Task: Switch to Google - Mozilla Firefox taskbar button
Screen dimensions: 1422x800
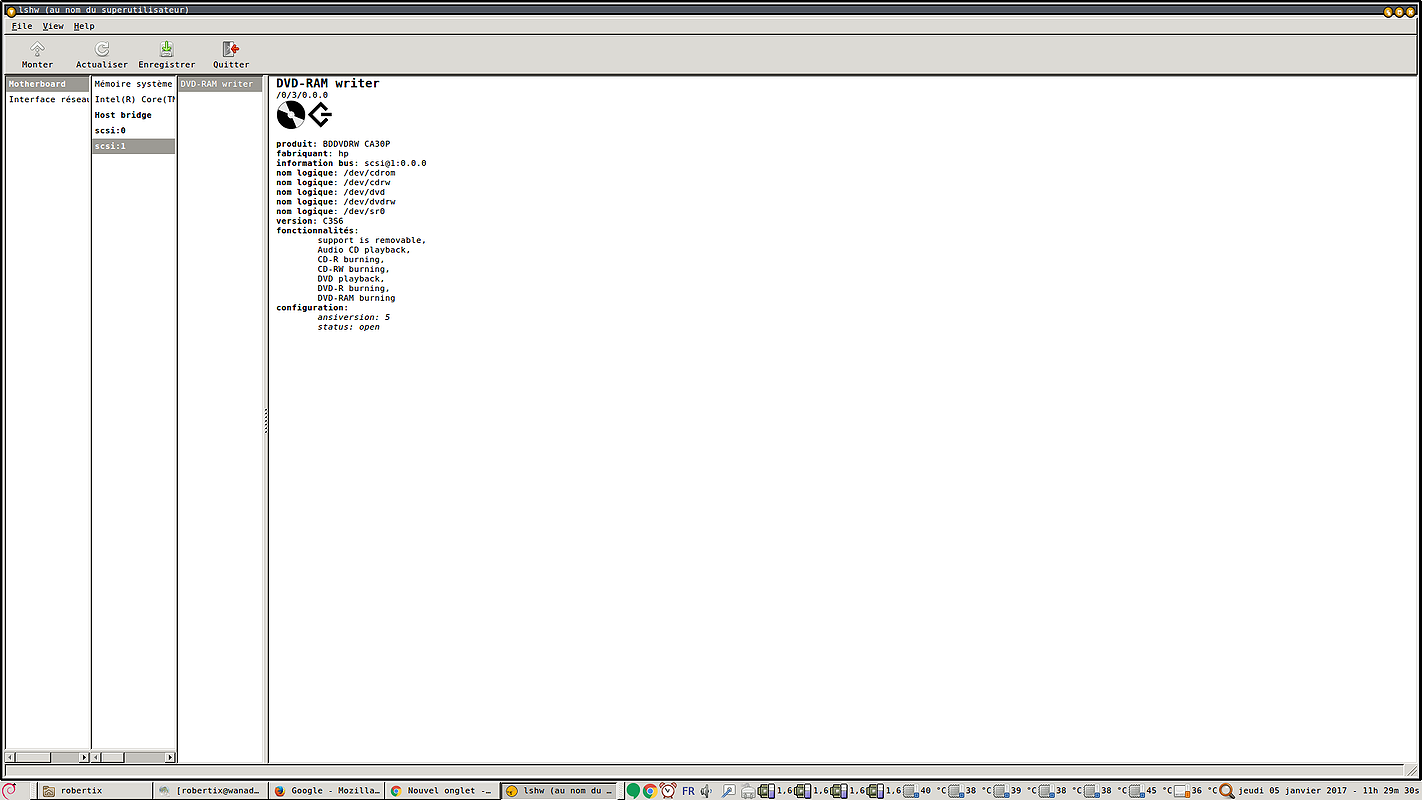Action: (x=327, y=790)
